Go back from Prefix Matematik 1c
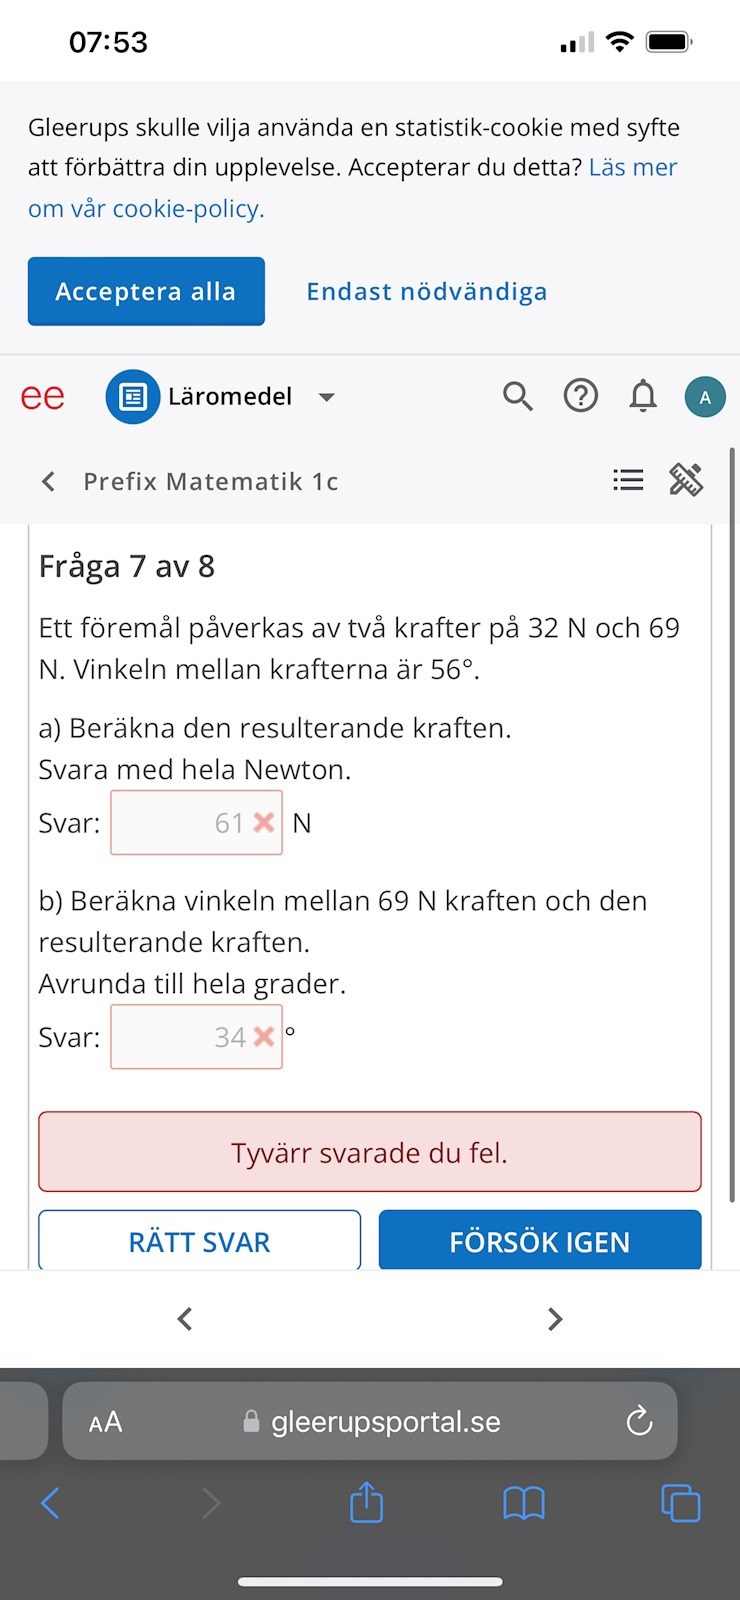This screenshot has height=1600, width=740. tap(48, 482)
